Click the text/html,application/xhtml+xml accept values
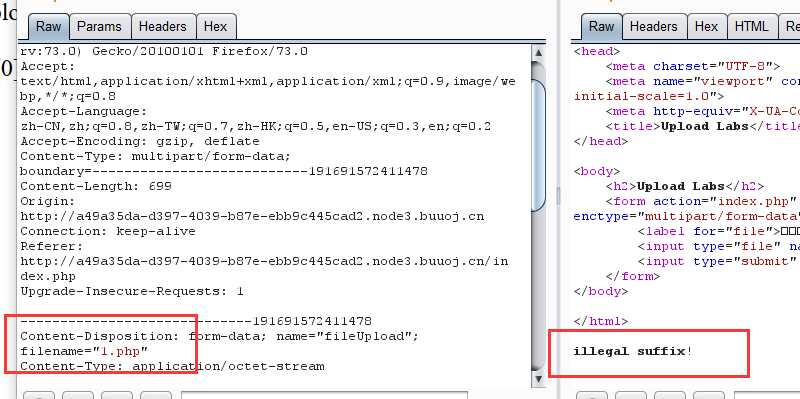 point(268,81)
